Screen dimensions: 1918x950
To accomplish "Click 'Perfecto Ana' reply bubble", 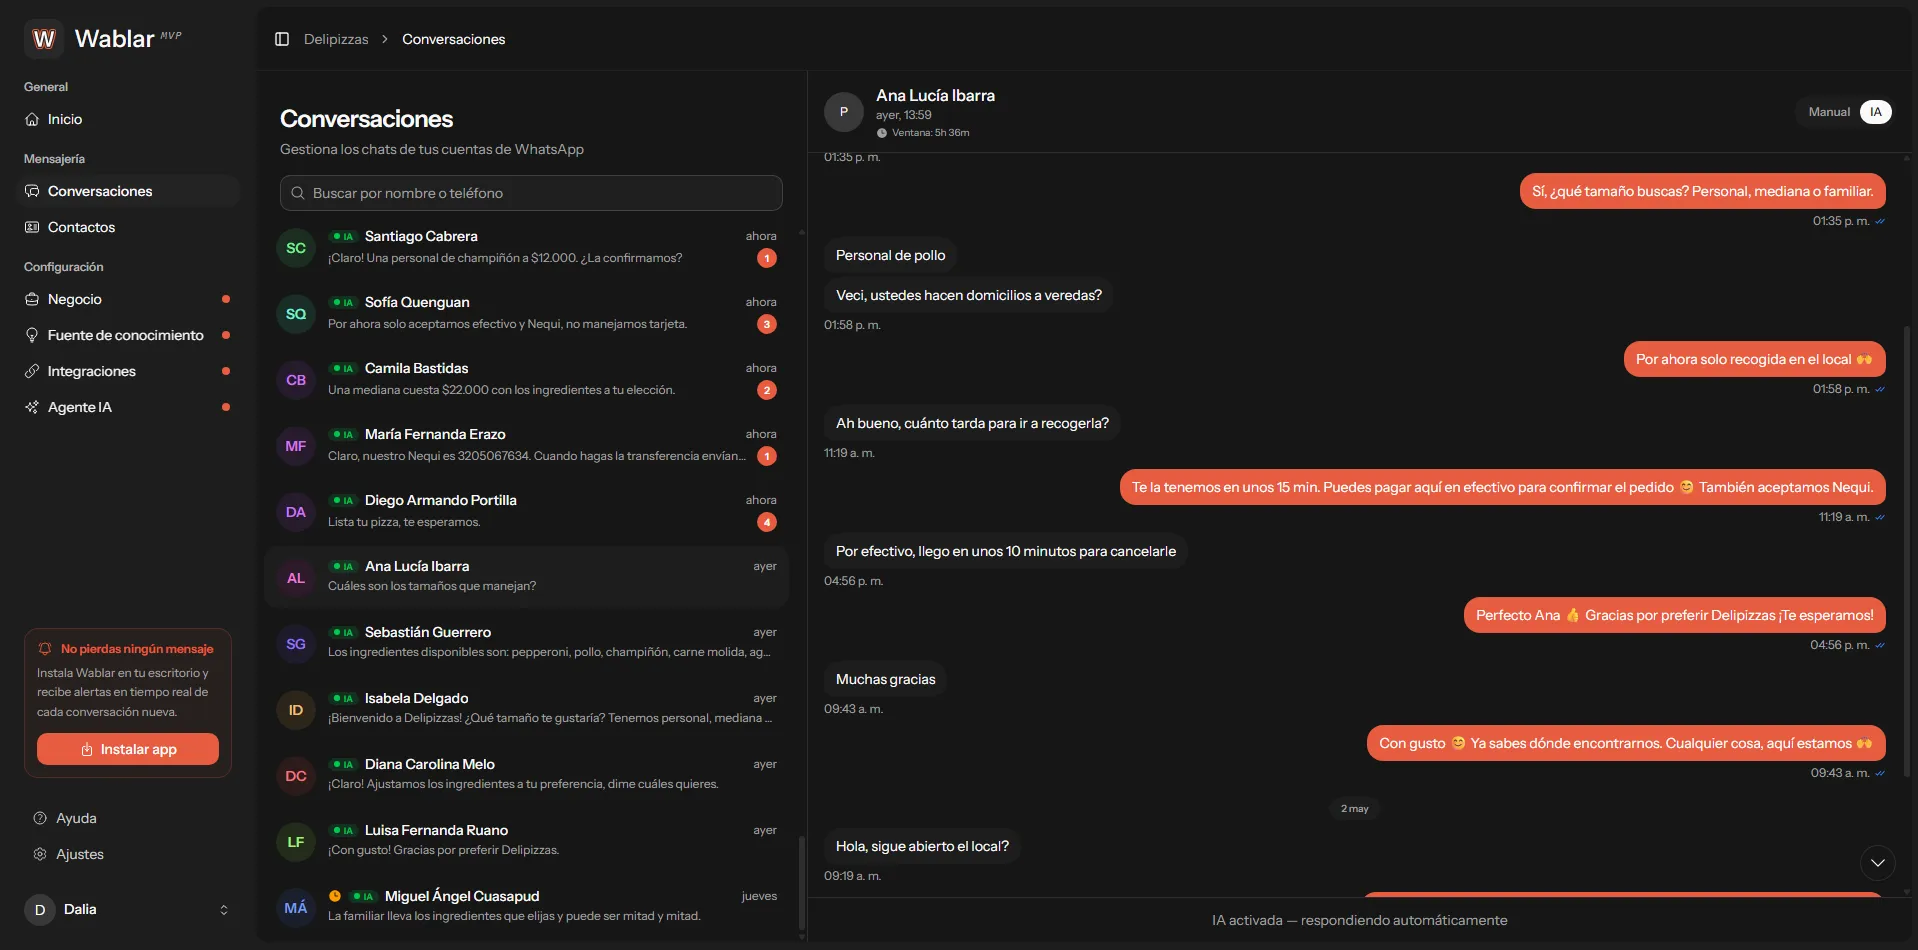I will coord(1675,615).
